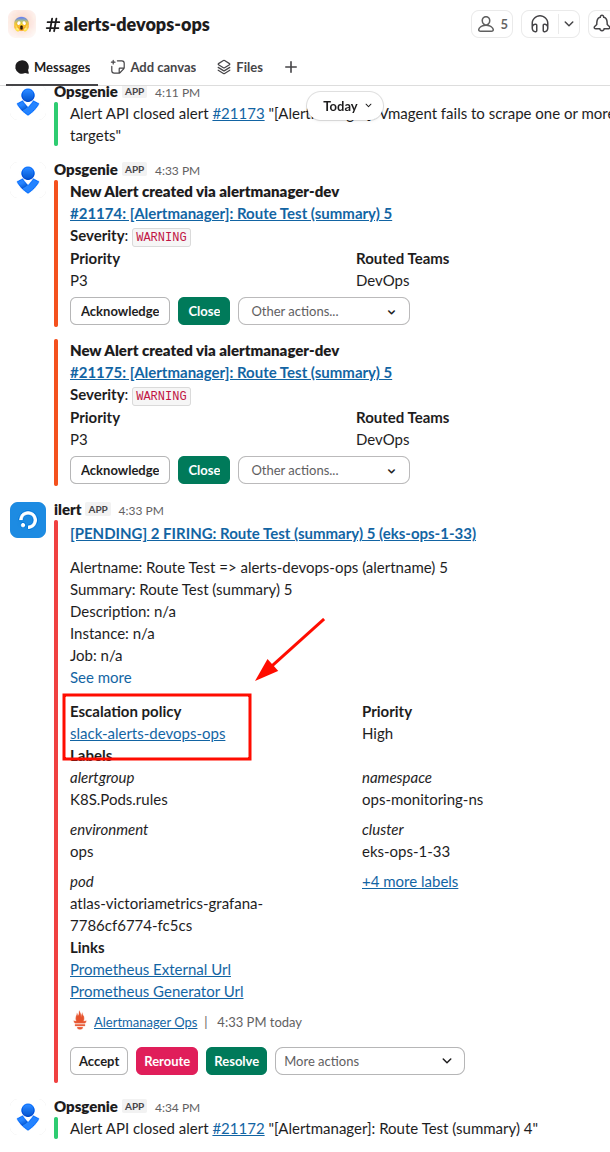
Task: Click the Alertmanager Ops flame icon
Action: click(x=80, y=1022)
